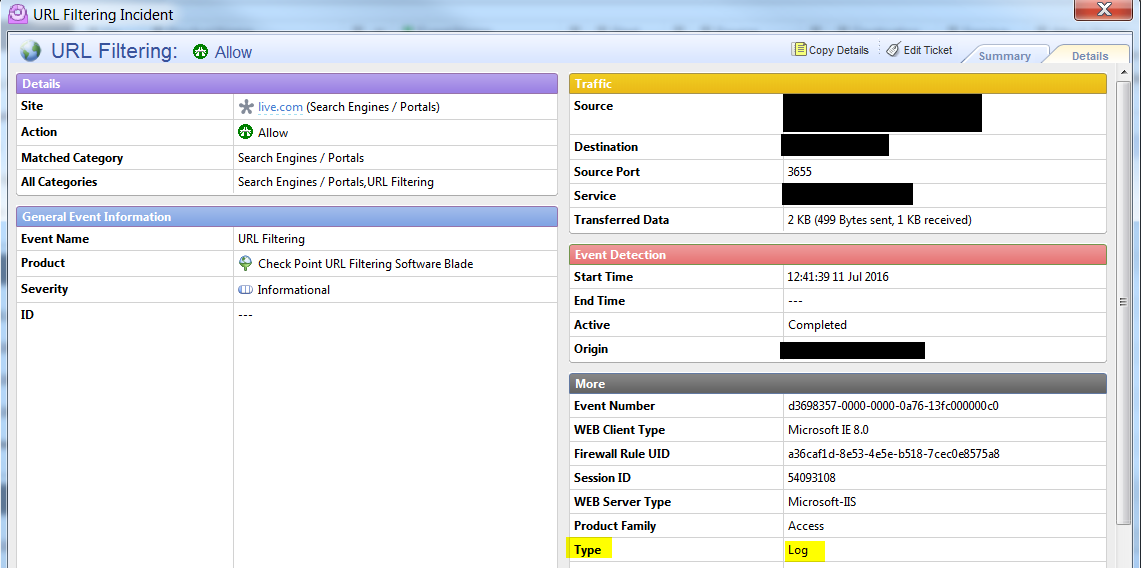Click the URL Filtering Incident window icon
This screenshot has width=1141, height=568.
17,14
